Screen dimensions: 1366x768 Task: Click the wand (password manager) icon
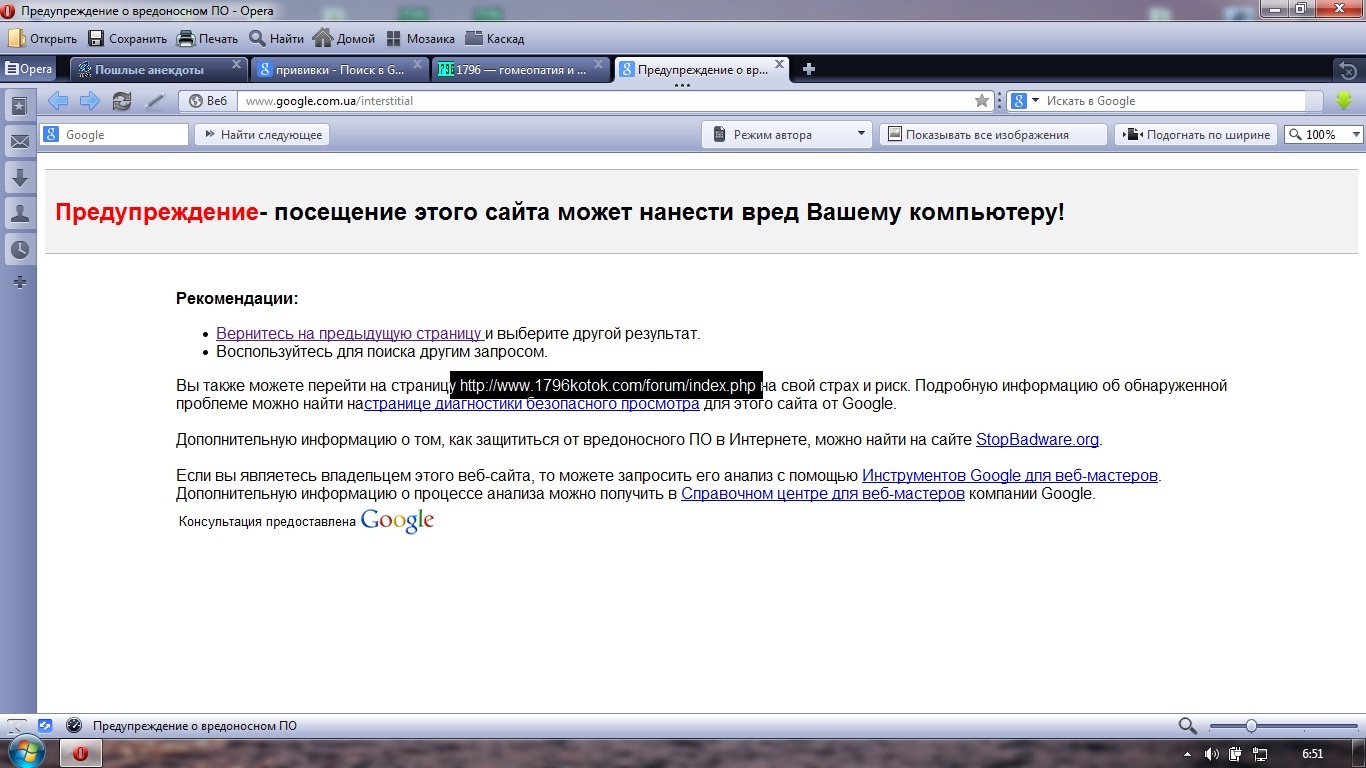pos(155,101)
